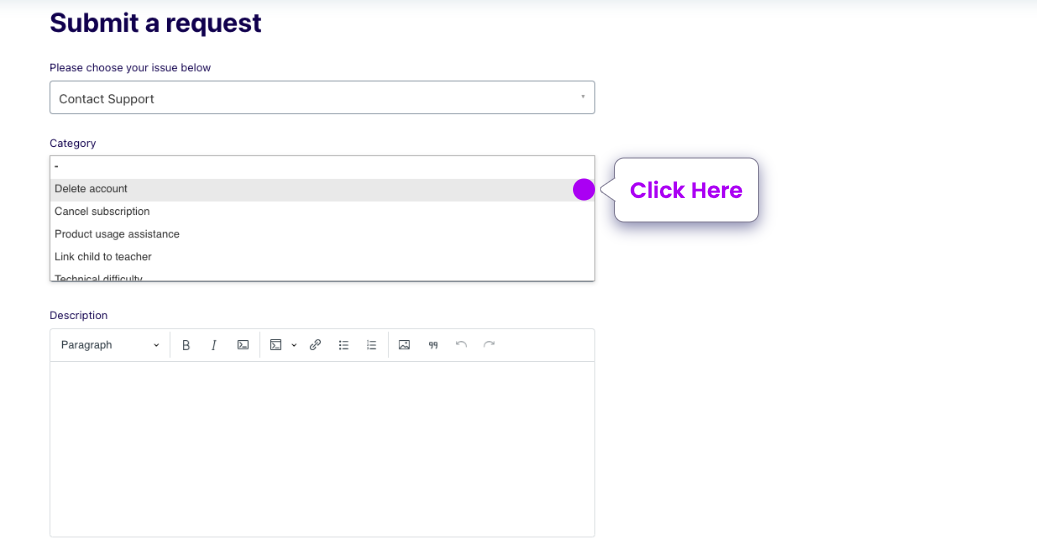Redo the last edit
This screenshot has width=1037, height=541.
coord(489,345)
